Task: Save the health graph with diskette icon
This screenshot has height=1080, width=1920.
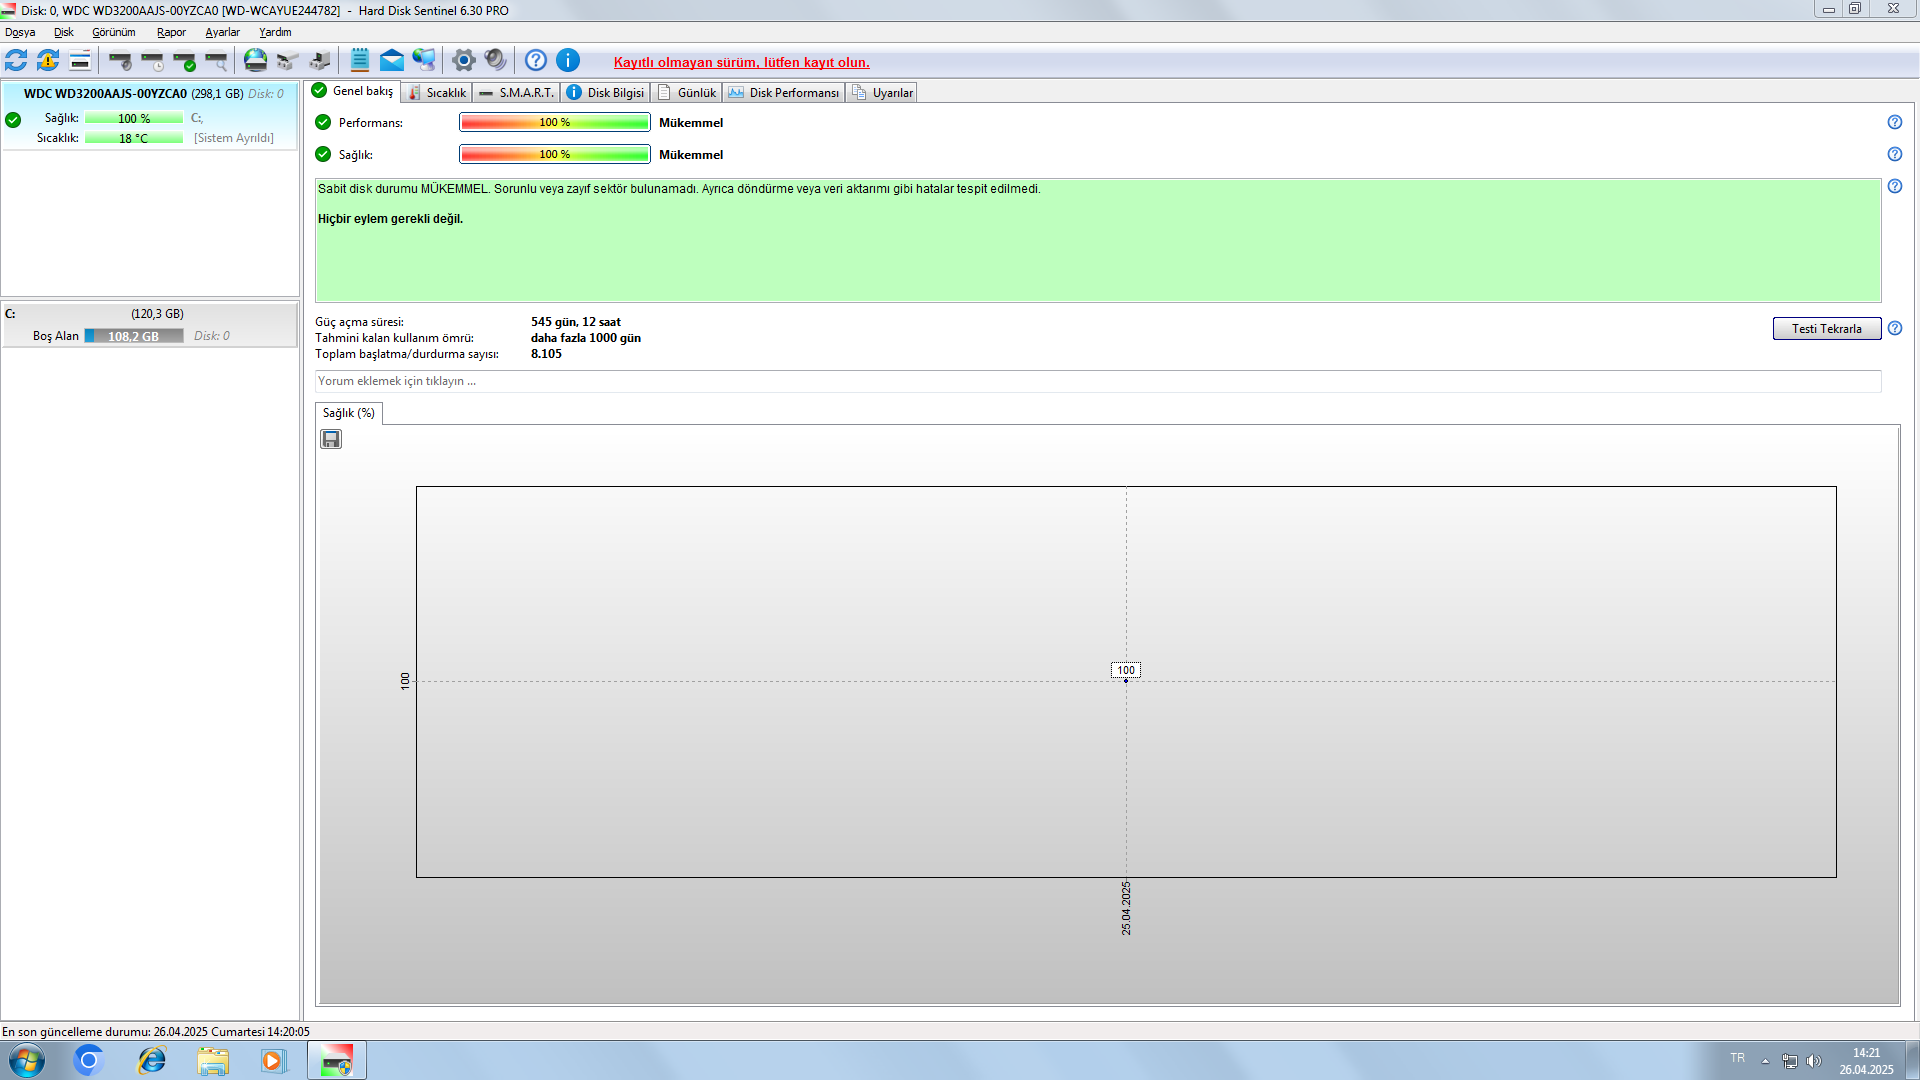Action: click(331, 439)
